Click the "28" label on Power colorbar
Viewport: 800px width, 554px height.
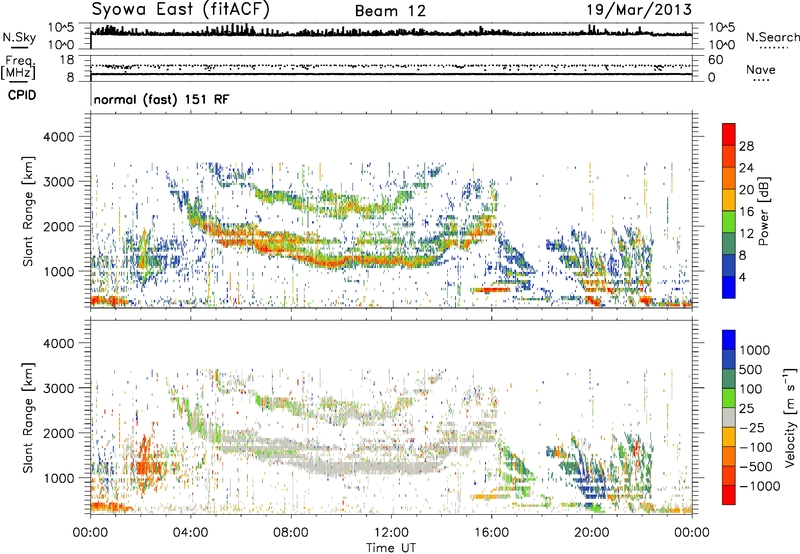point(746,146)
